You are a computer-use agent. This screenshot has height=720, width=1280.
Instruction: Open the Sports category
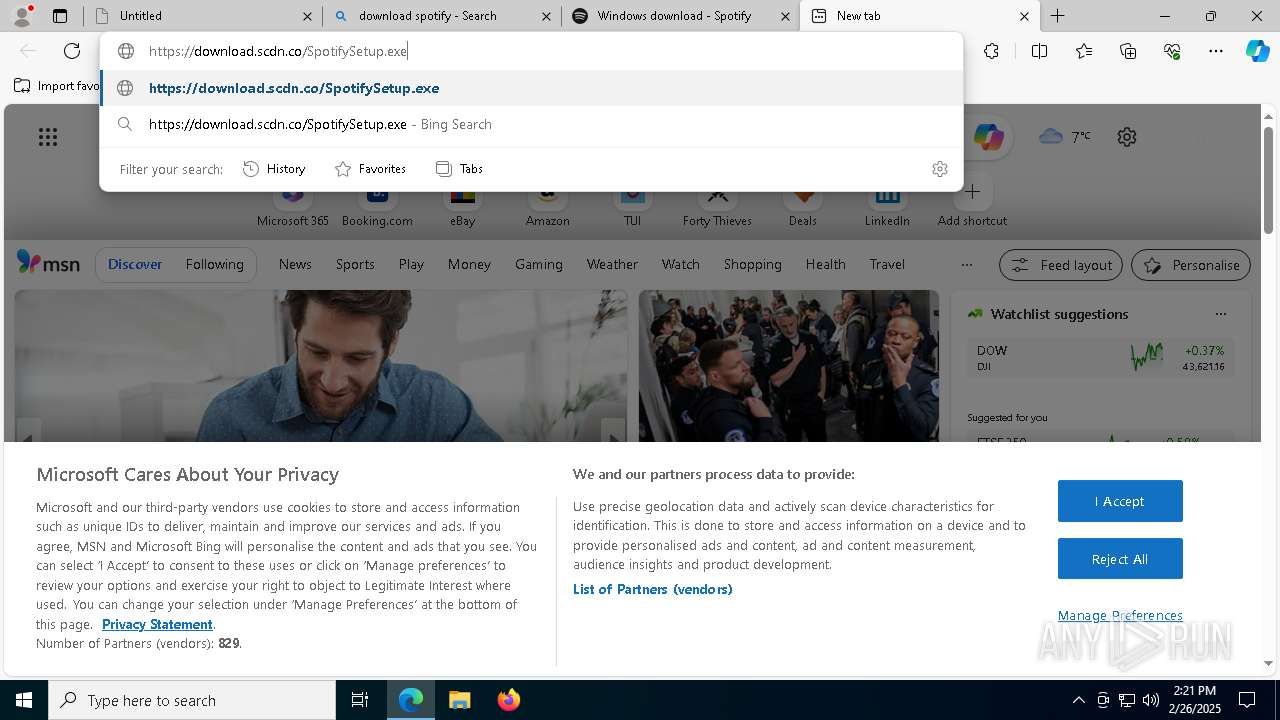[355, 265]
